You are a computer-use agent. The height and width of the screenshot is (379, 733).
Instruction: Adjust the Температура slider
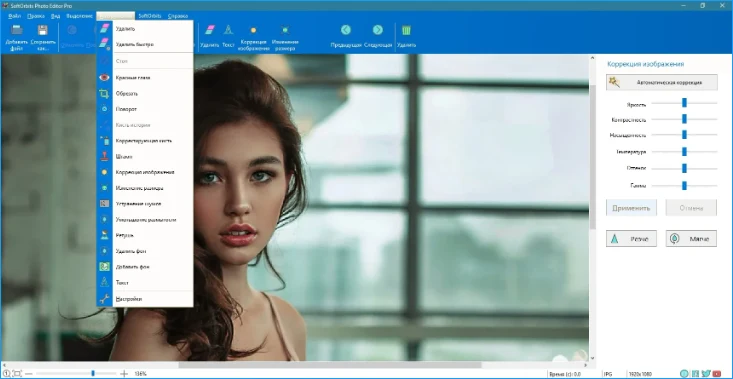pyautogui.click(x=684, y=151)
